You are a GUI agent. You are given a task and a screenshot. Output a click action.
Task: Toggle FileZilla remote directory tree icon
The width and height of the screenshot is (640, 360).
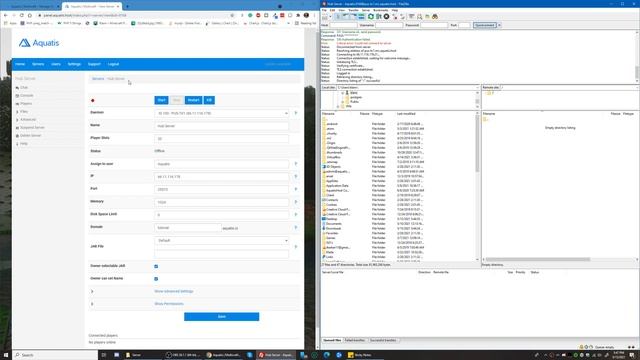coord(353,17)
